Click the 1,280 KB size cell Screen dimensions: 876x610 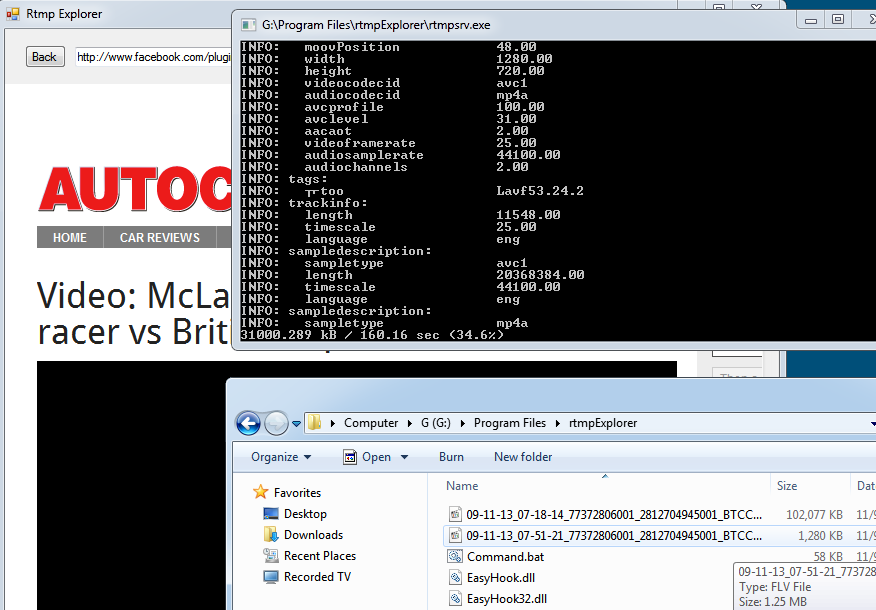(820, 536)
